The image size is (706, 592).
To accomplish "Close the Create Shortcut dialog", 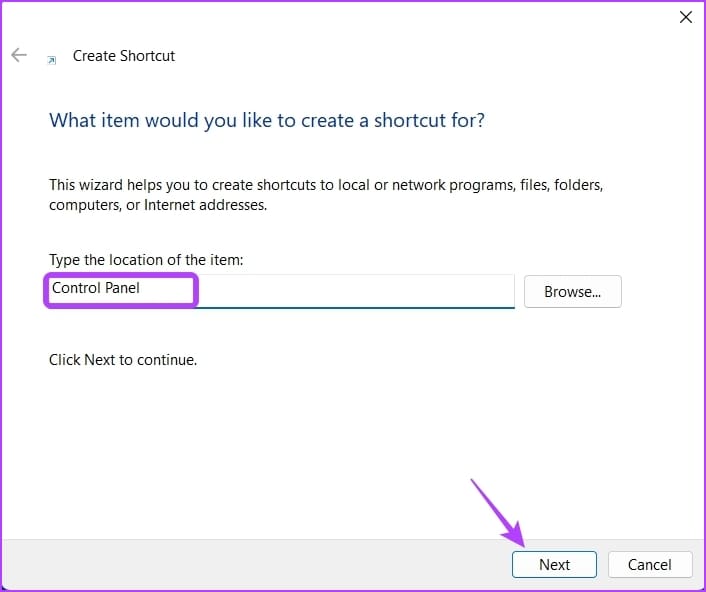I will coord(685,18).
